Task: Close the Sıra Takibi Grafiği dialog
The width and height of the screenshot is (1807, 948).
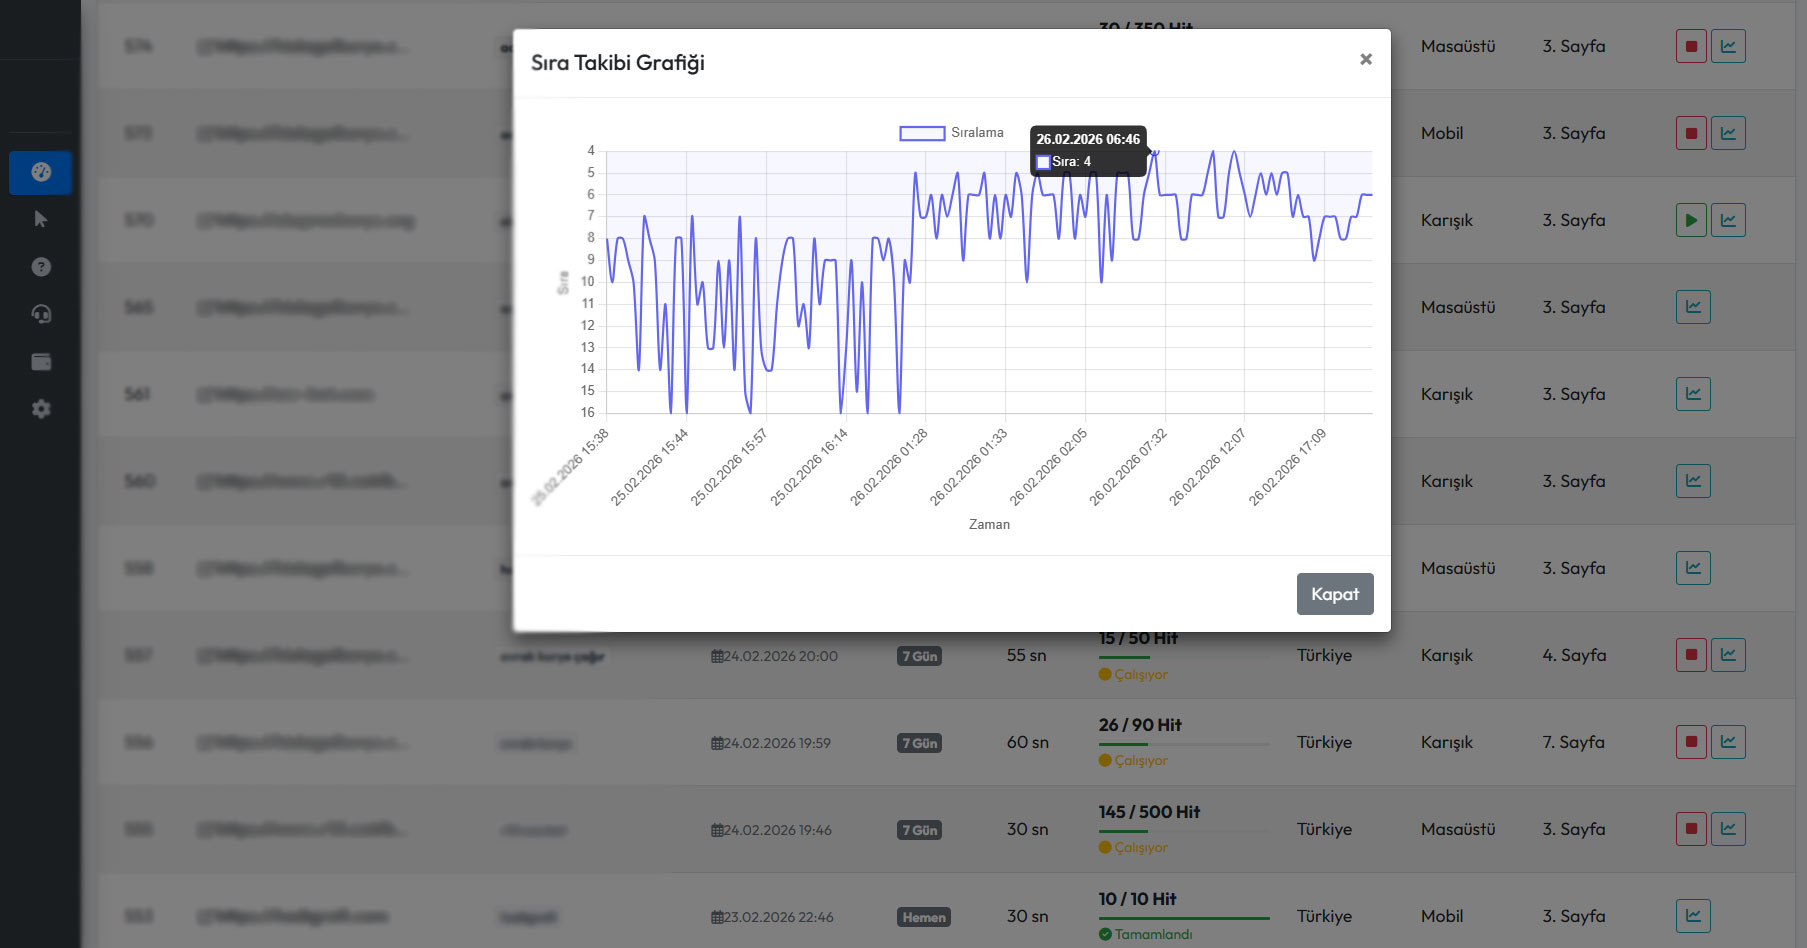Action: pyautogui.click(x=1365, y=60)
